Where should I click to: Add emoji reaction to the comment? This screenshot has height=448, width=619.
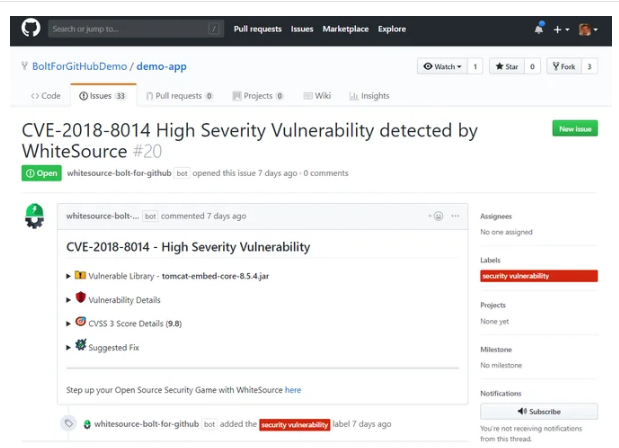point(436,216)
